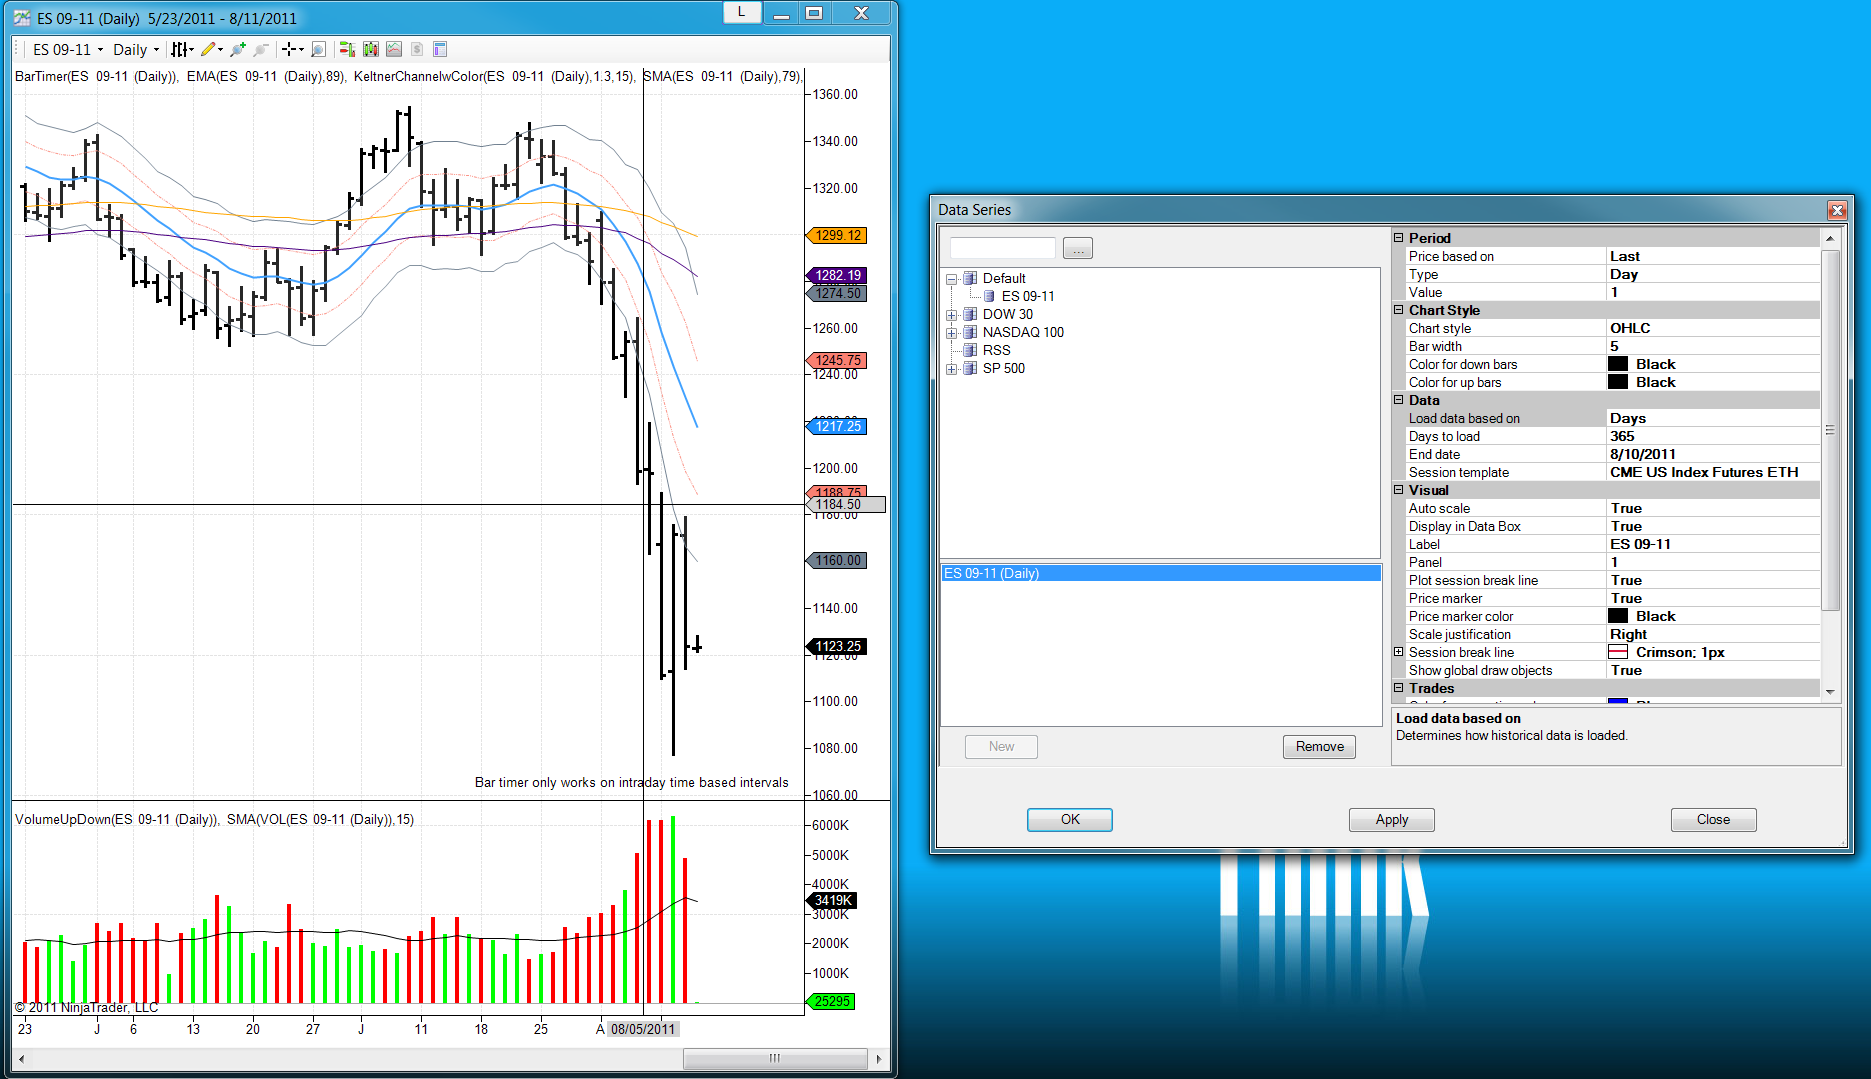1871x1079 pixels.
Task: Expand the NASDAQ 100 instrument list
Action: (x=952, y=333)
